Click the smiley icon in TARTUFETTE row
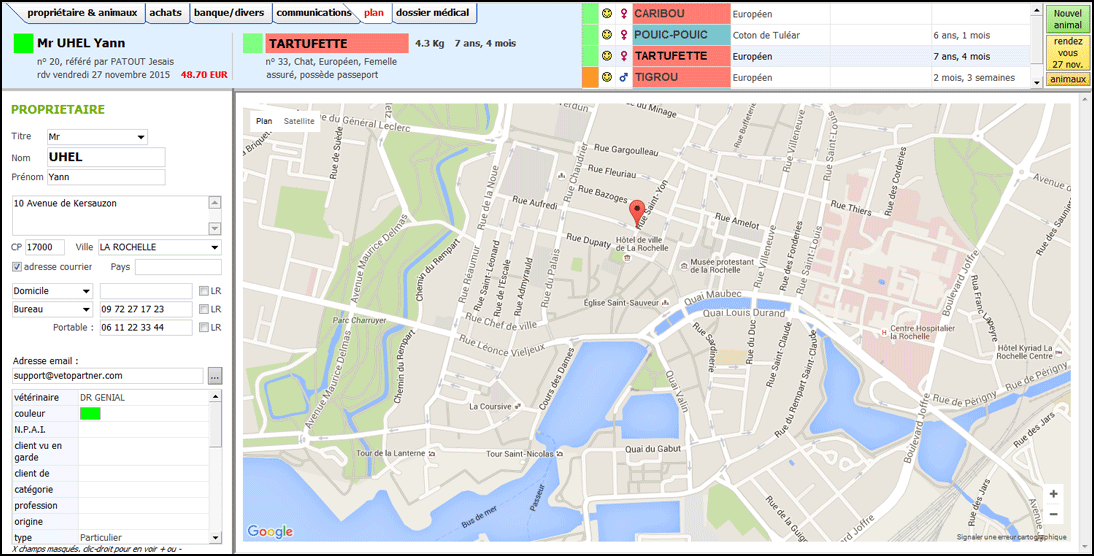This screenshot has height=556, width=1094. coord(607,56)
